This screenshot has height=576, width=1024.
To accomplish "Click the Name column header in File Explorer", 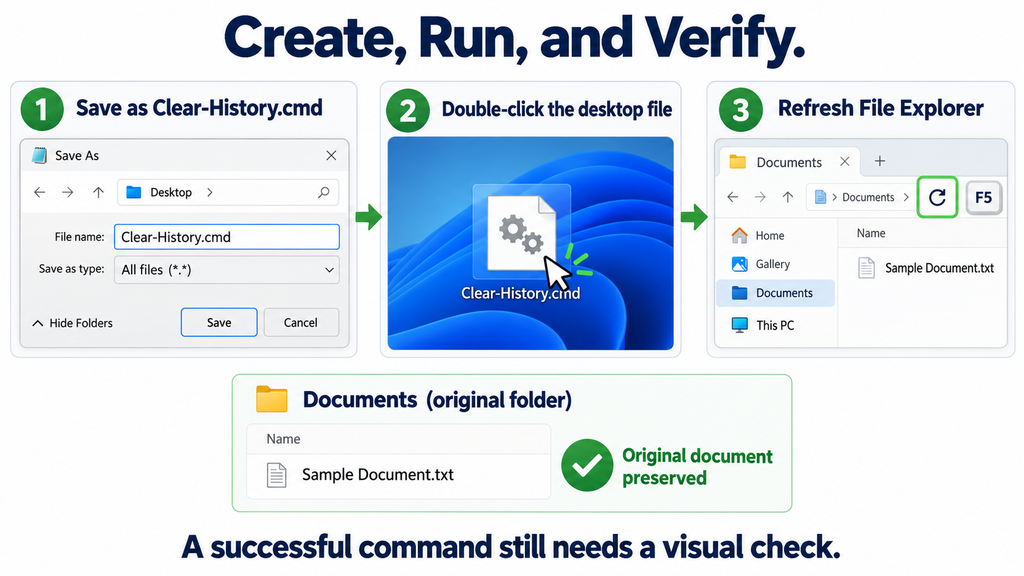I will [871, 233].
